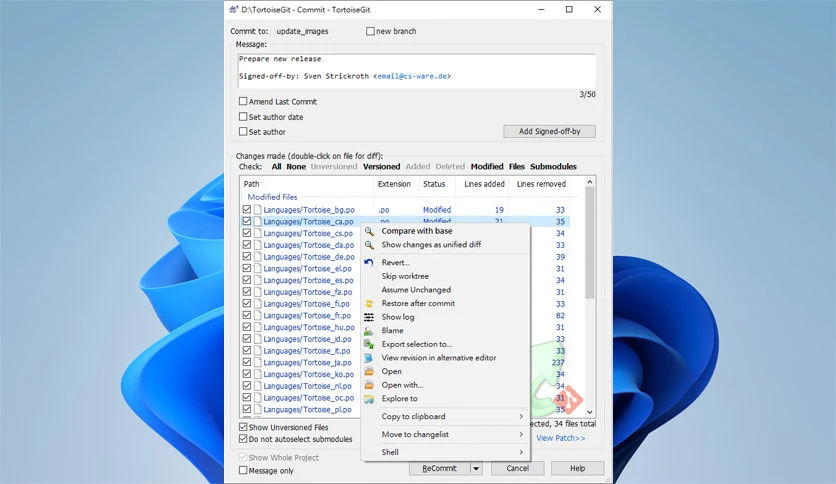Sort by the Path column header
836x484 pixels.
pyautogui.click(x=307, y=184)
